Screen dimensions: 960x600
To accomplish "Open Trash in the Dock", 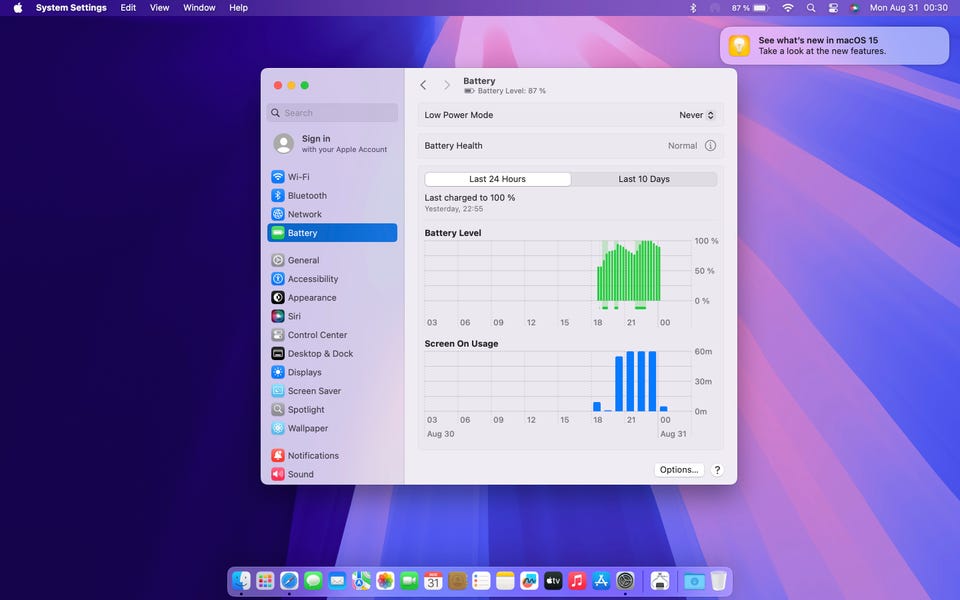I will (719, 580).
